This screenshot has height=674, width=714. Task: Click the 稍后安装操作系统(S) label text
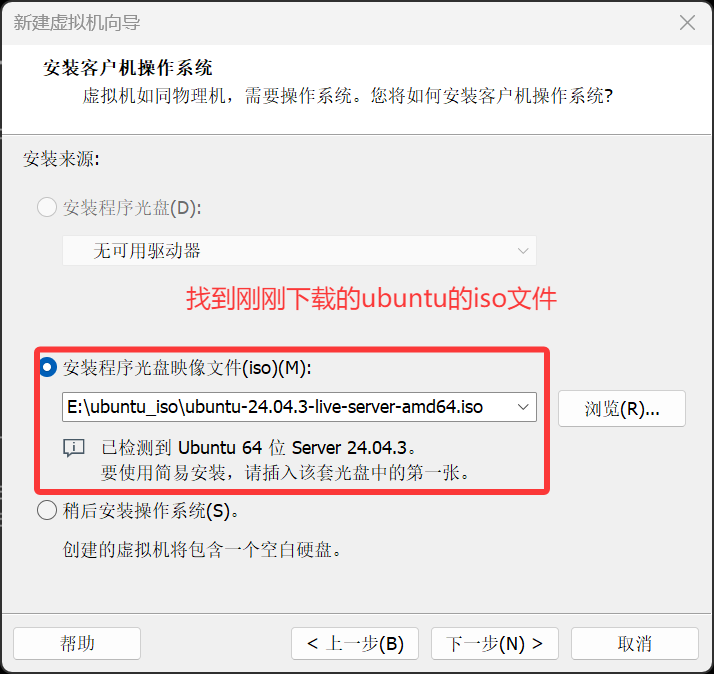coord(151,511)
